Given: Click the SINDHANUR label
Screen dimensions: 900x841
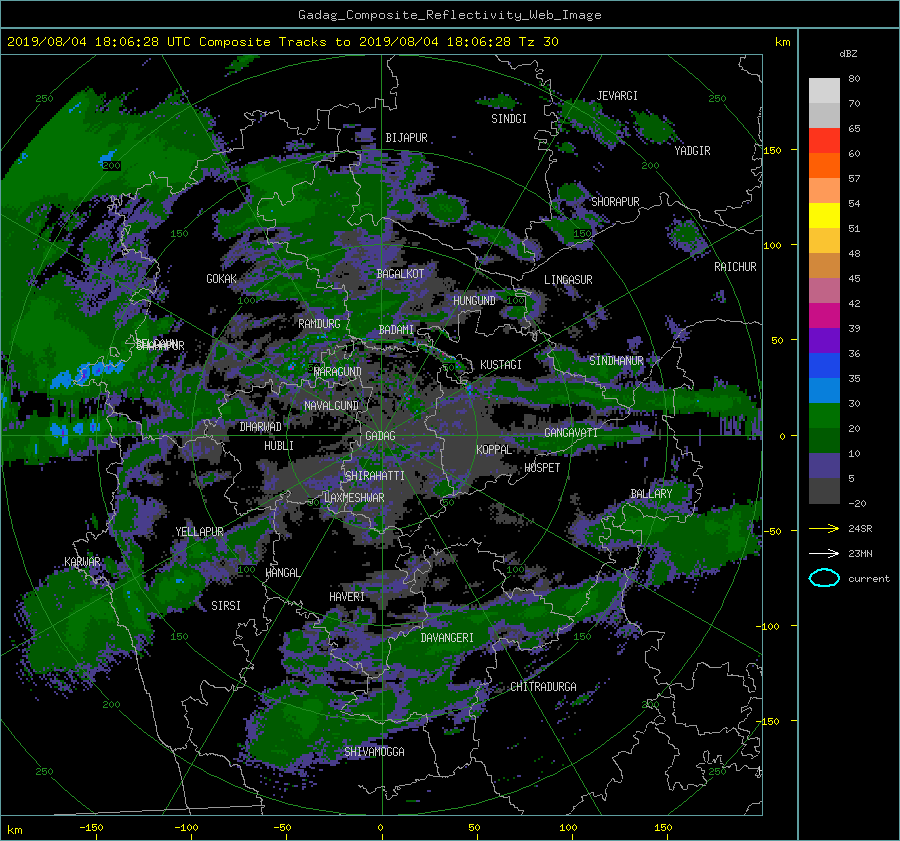Looking at the screenshot, I should click(x=616, y=361).
